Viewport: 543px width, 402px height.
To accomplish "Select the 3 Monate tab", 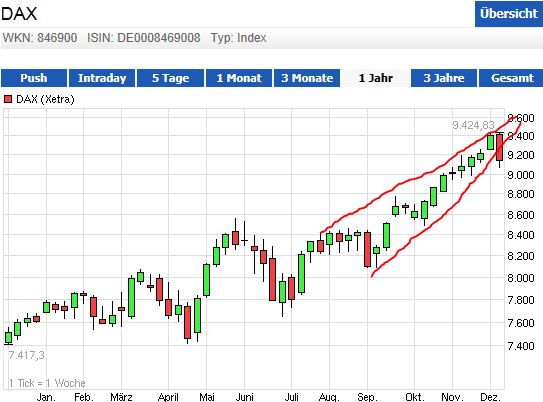I will pyautogui.click(x=307, y=78).
